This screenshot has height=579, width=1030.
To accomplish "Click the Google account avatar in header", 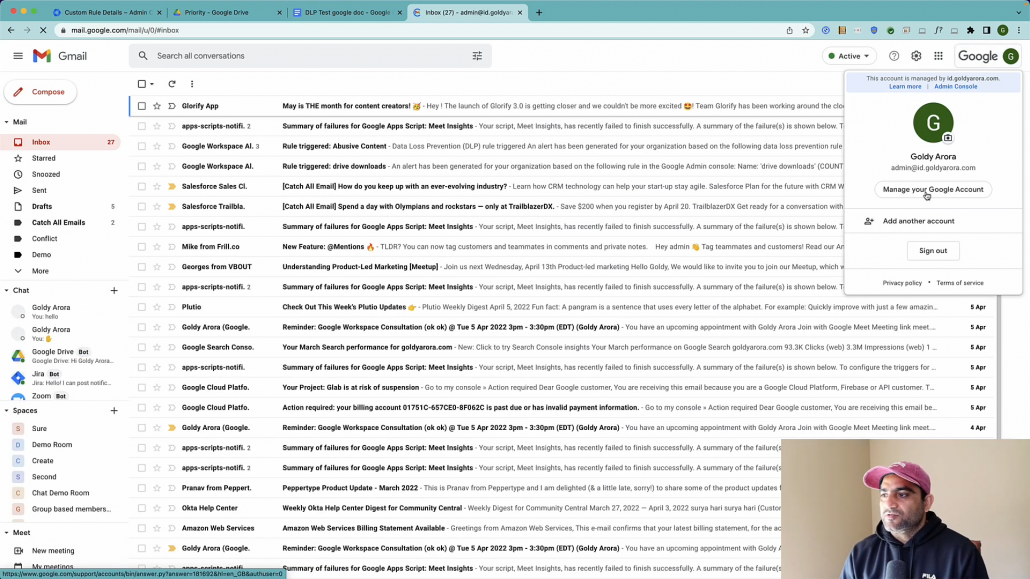I will tap(1010, 56).
